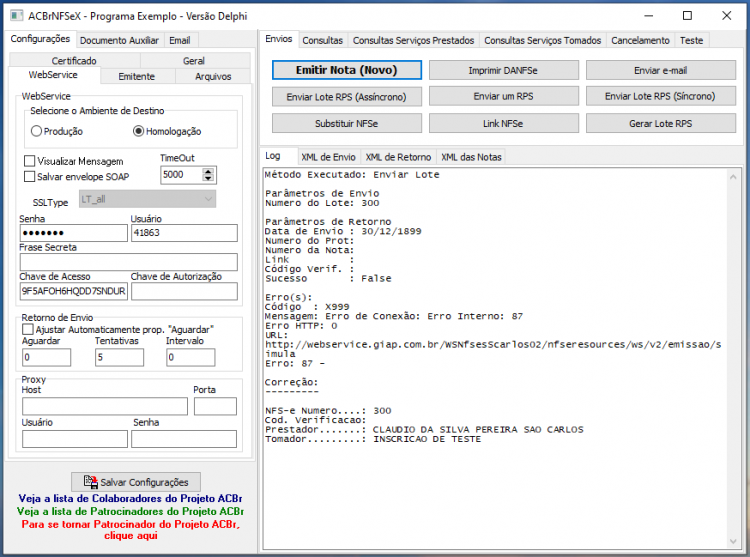This screenshot has width=750, height=557.
Task: Focus the Chave de Autorização field
Action: (x=184, y=291)
